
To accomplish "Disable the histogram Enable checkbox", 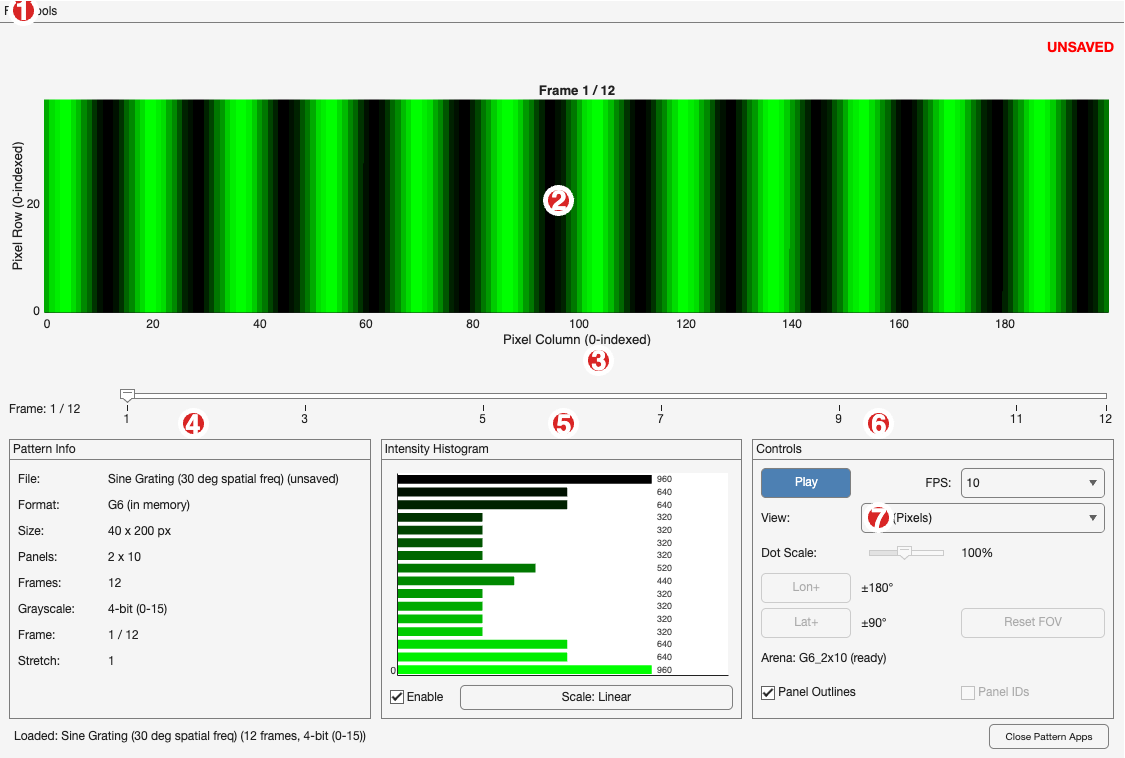I will pos(396,696).
